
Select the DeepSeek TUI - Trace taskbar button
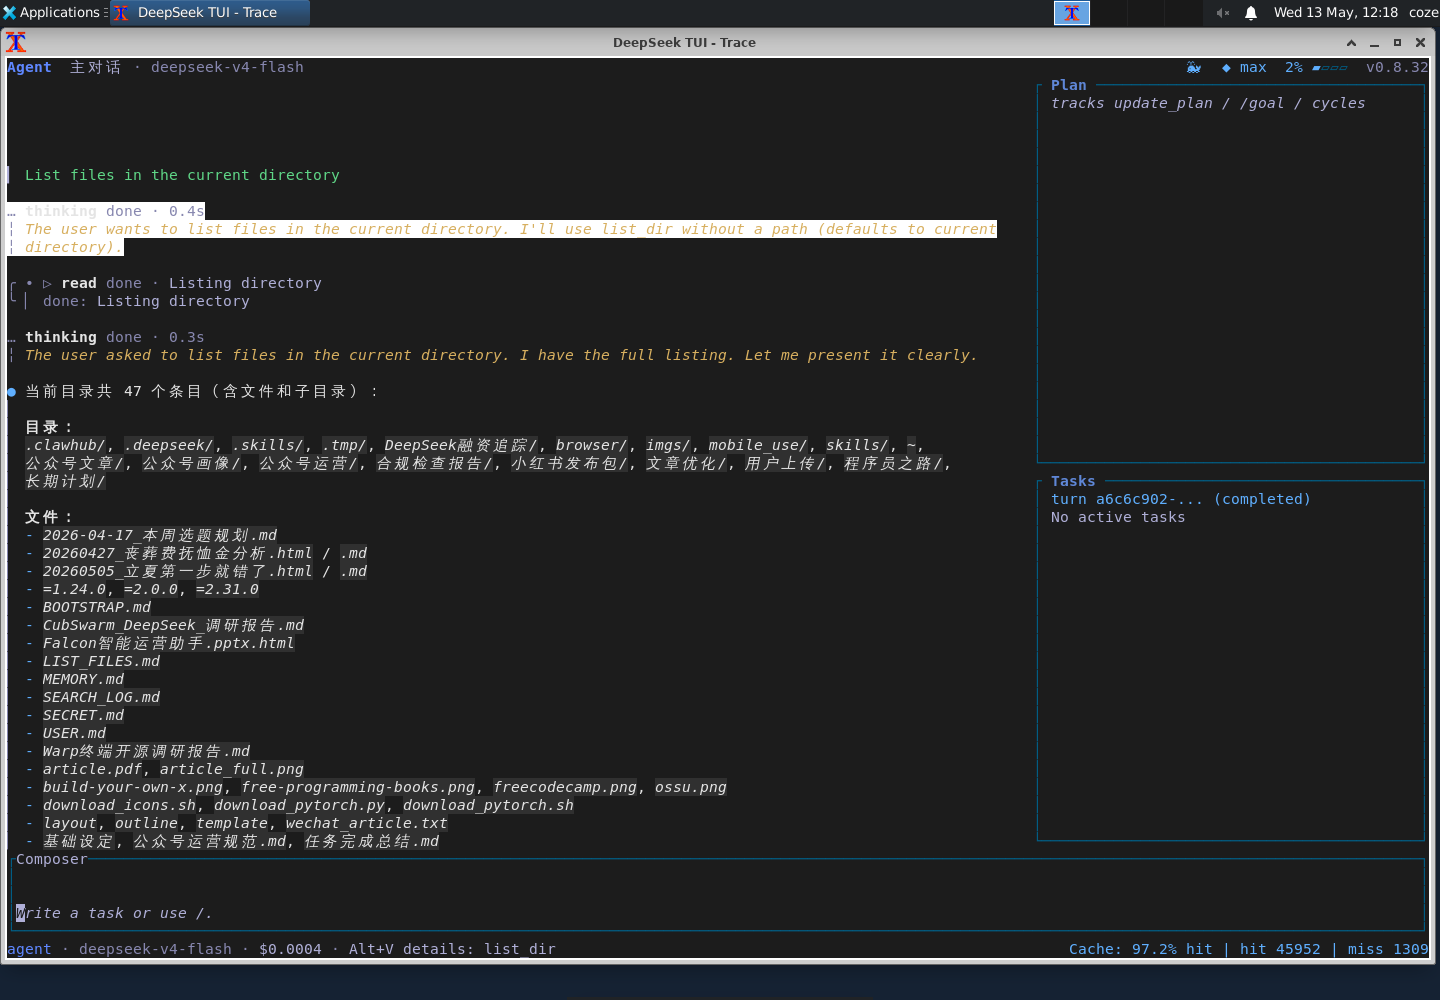209,12
